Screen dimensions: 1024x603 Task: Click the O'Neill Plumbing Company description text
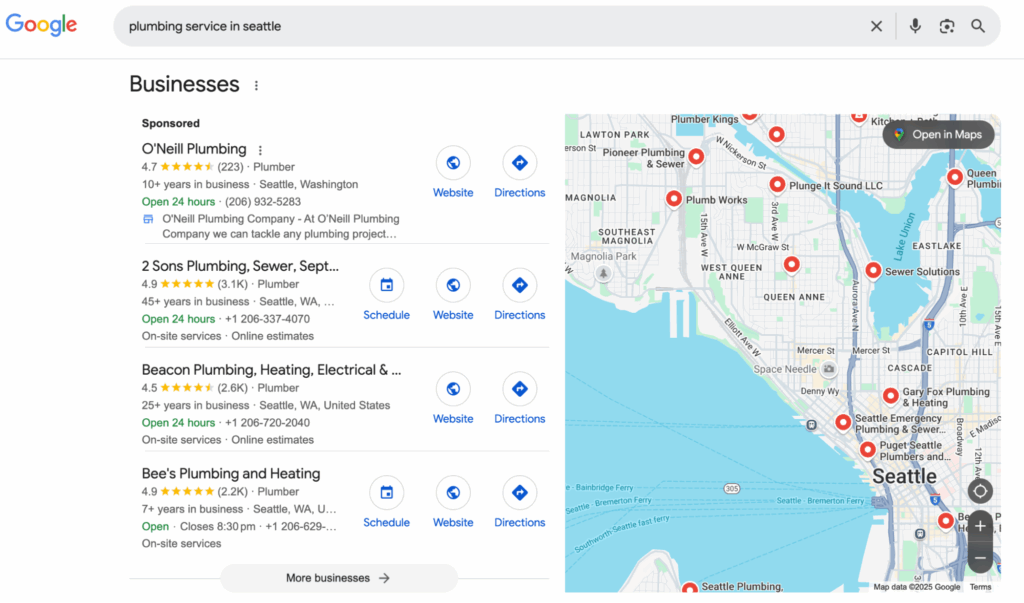(x=281, y=226)
